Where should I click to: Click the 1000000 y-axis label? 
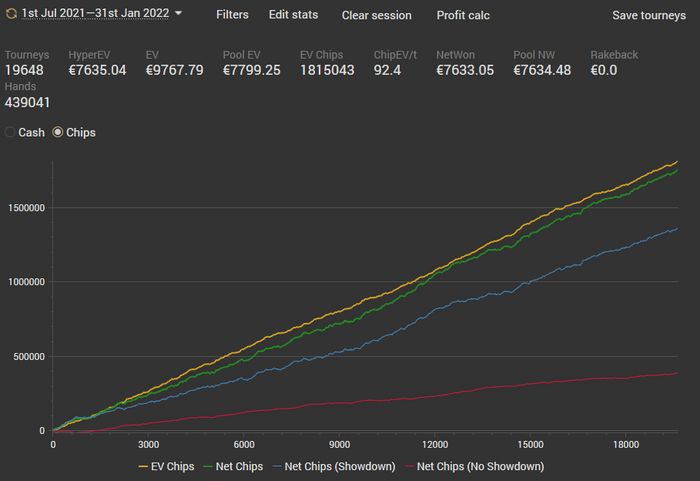pos(26,282)
